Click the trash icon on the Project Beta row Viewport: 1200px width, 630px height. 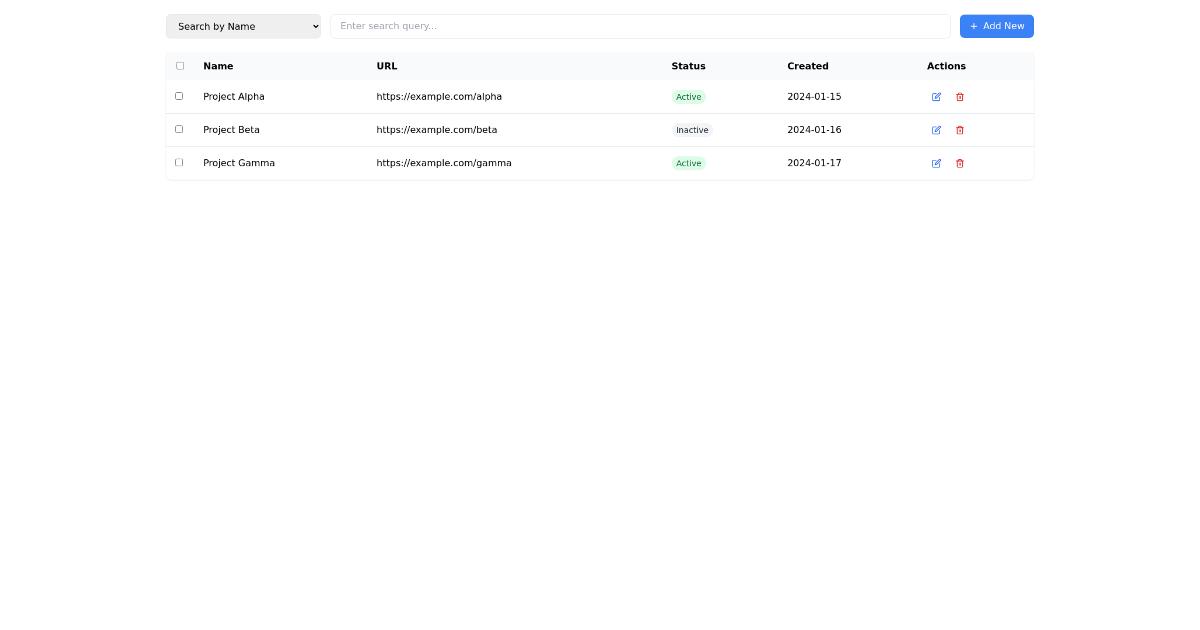click(960, 130)
